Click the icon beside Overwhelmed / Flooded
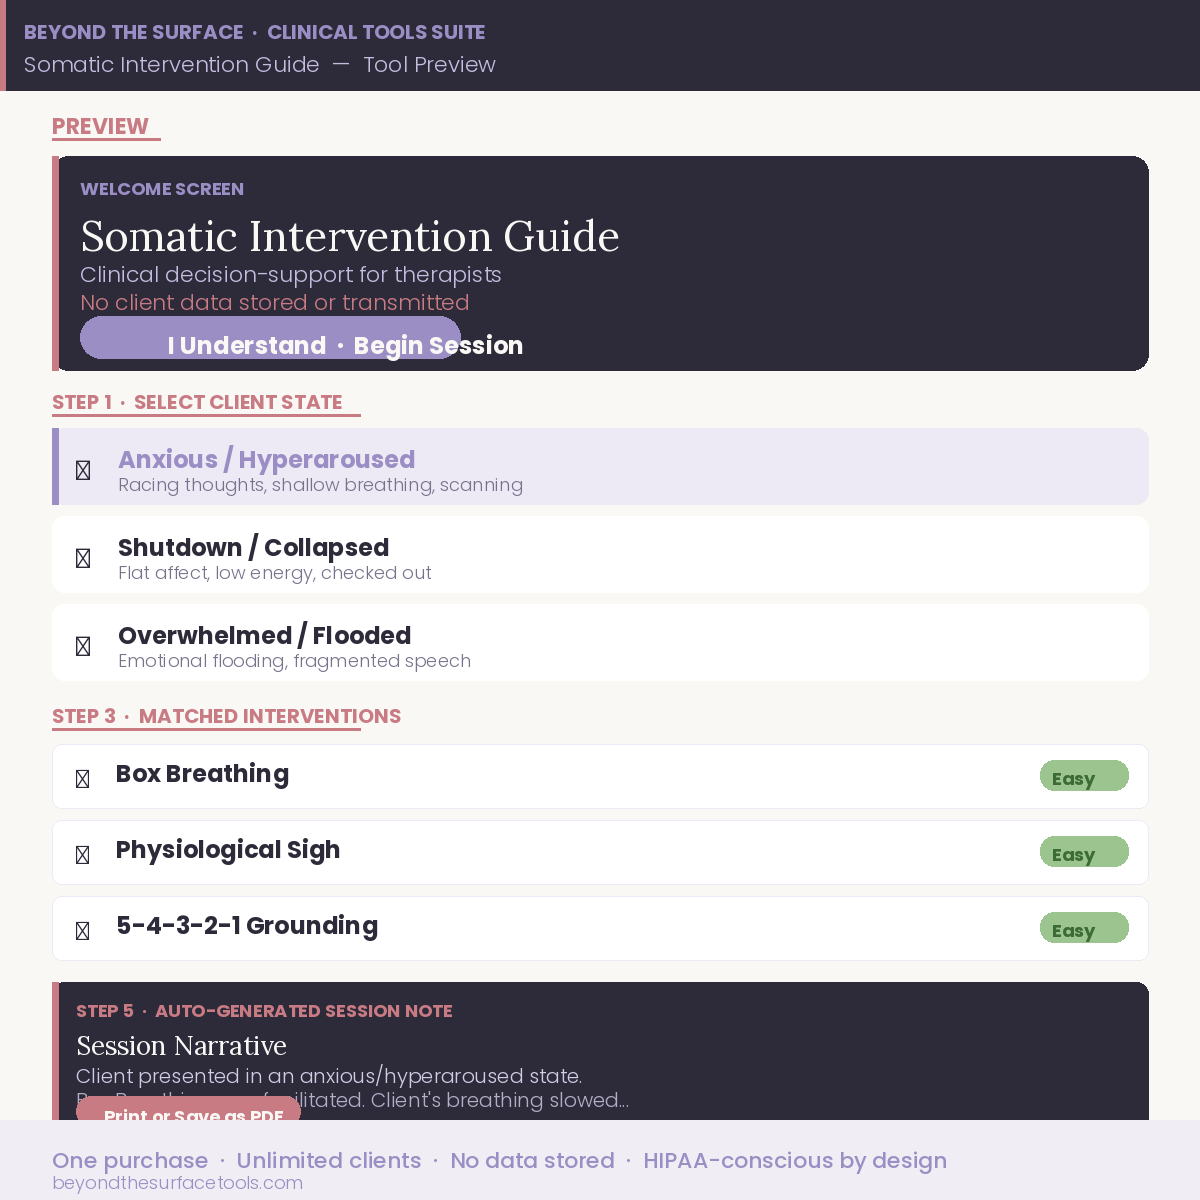 83,646
